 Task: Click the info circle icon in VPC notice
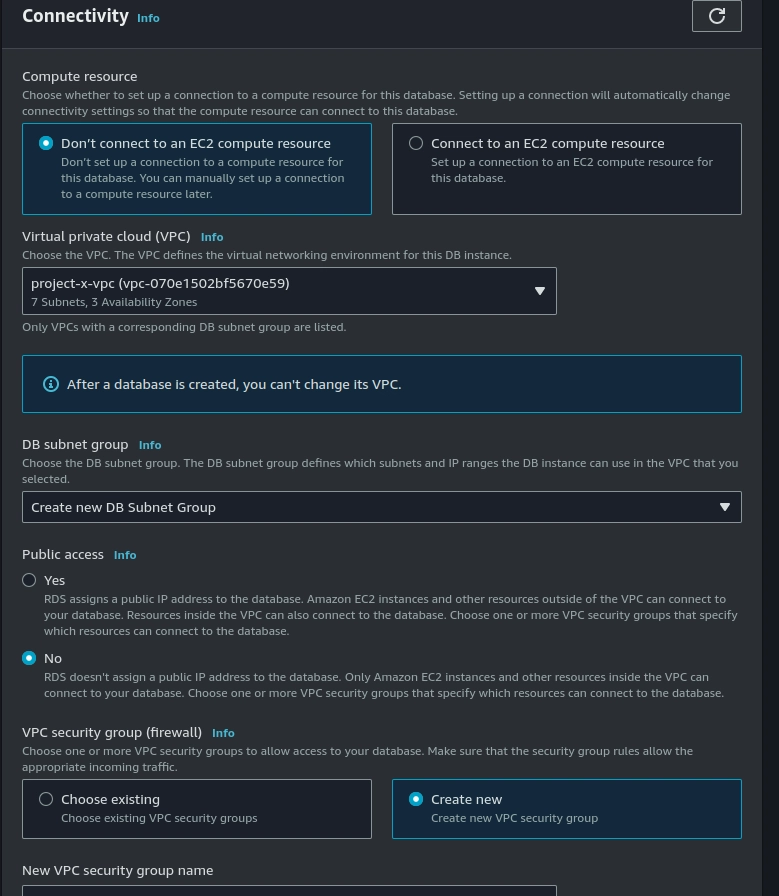pyautogui.click(x=51, y=384)
